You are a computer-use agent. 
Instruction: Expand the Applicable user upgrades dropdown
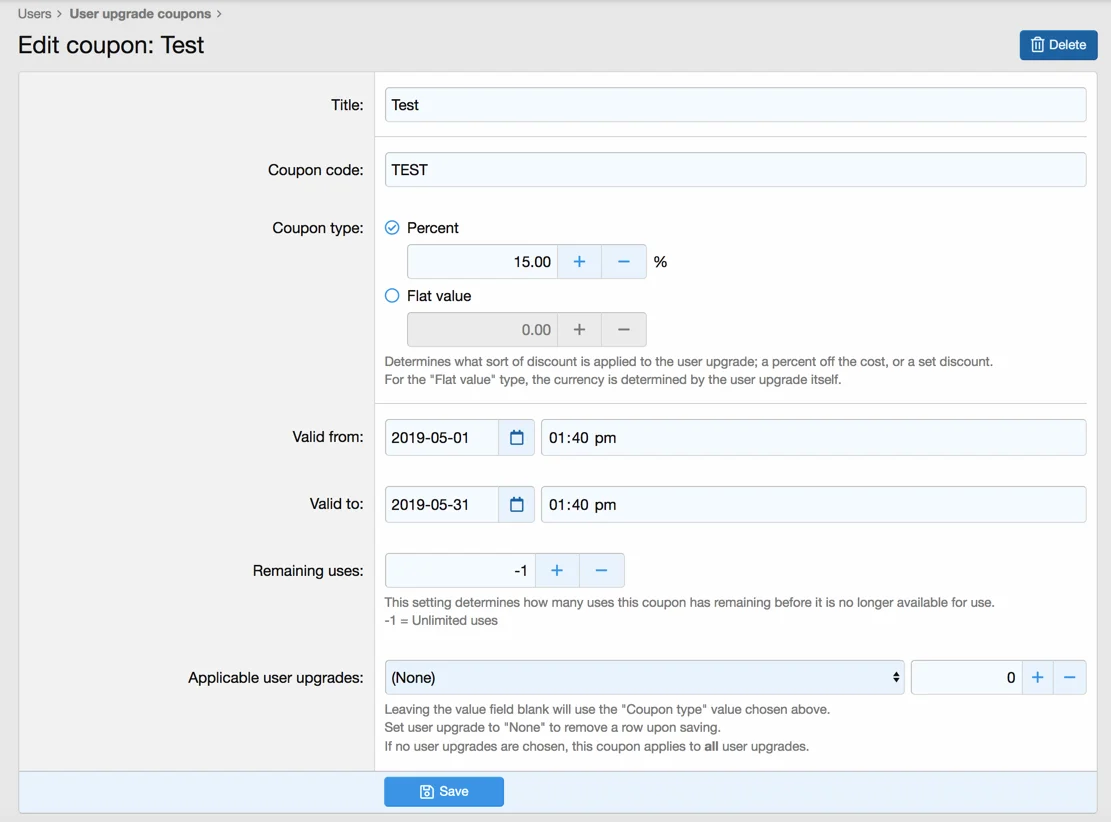click(644, 678)
